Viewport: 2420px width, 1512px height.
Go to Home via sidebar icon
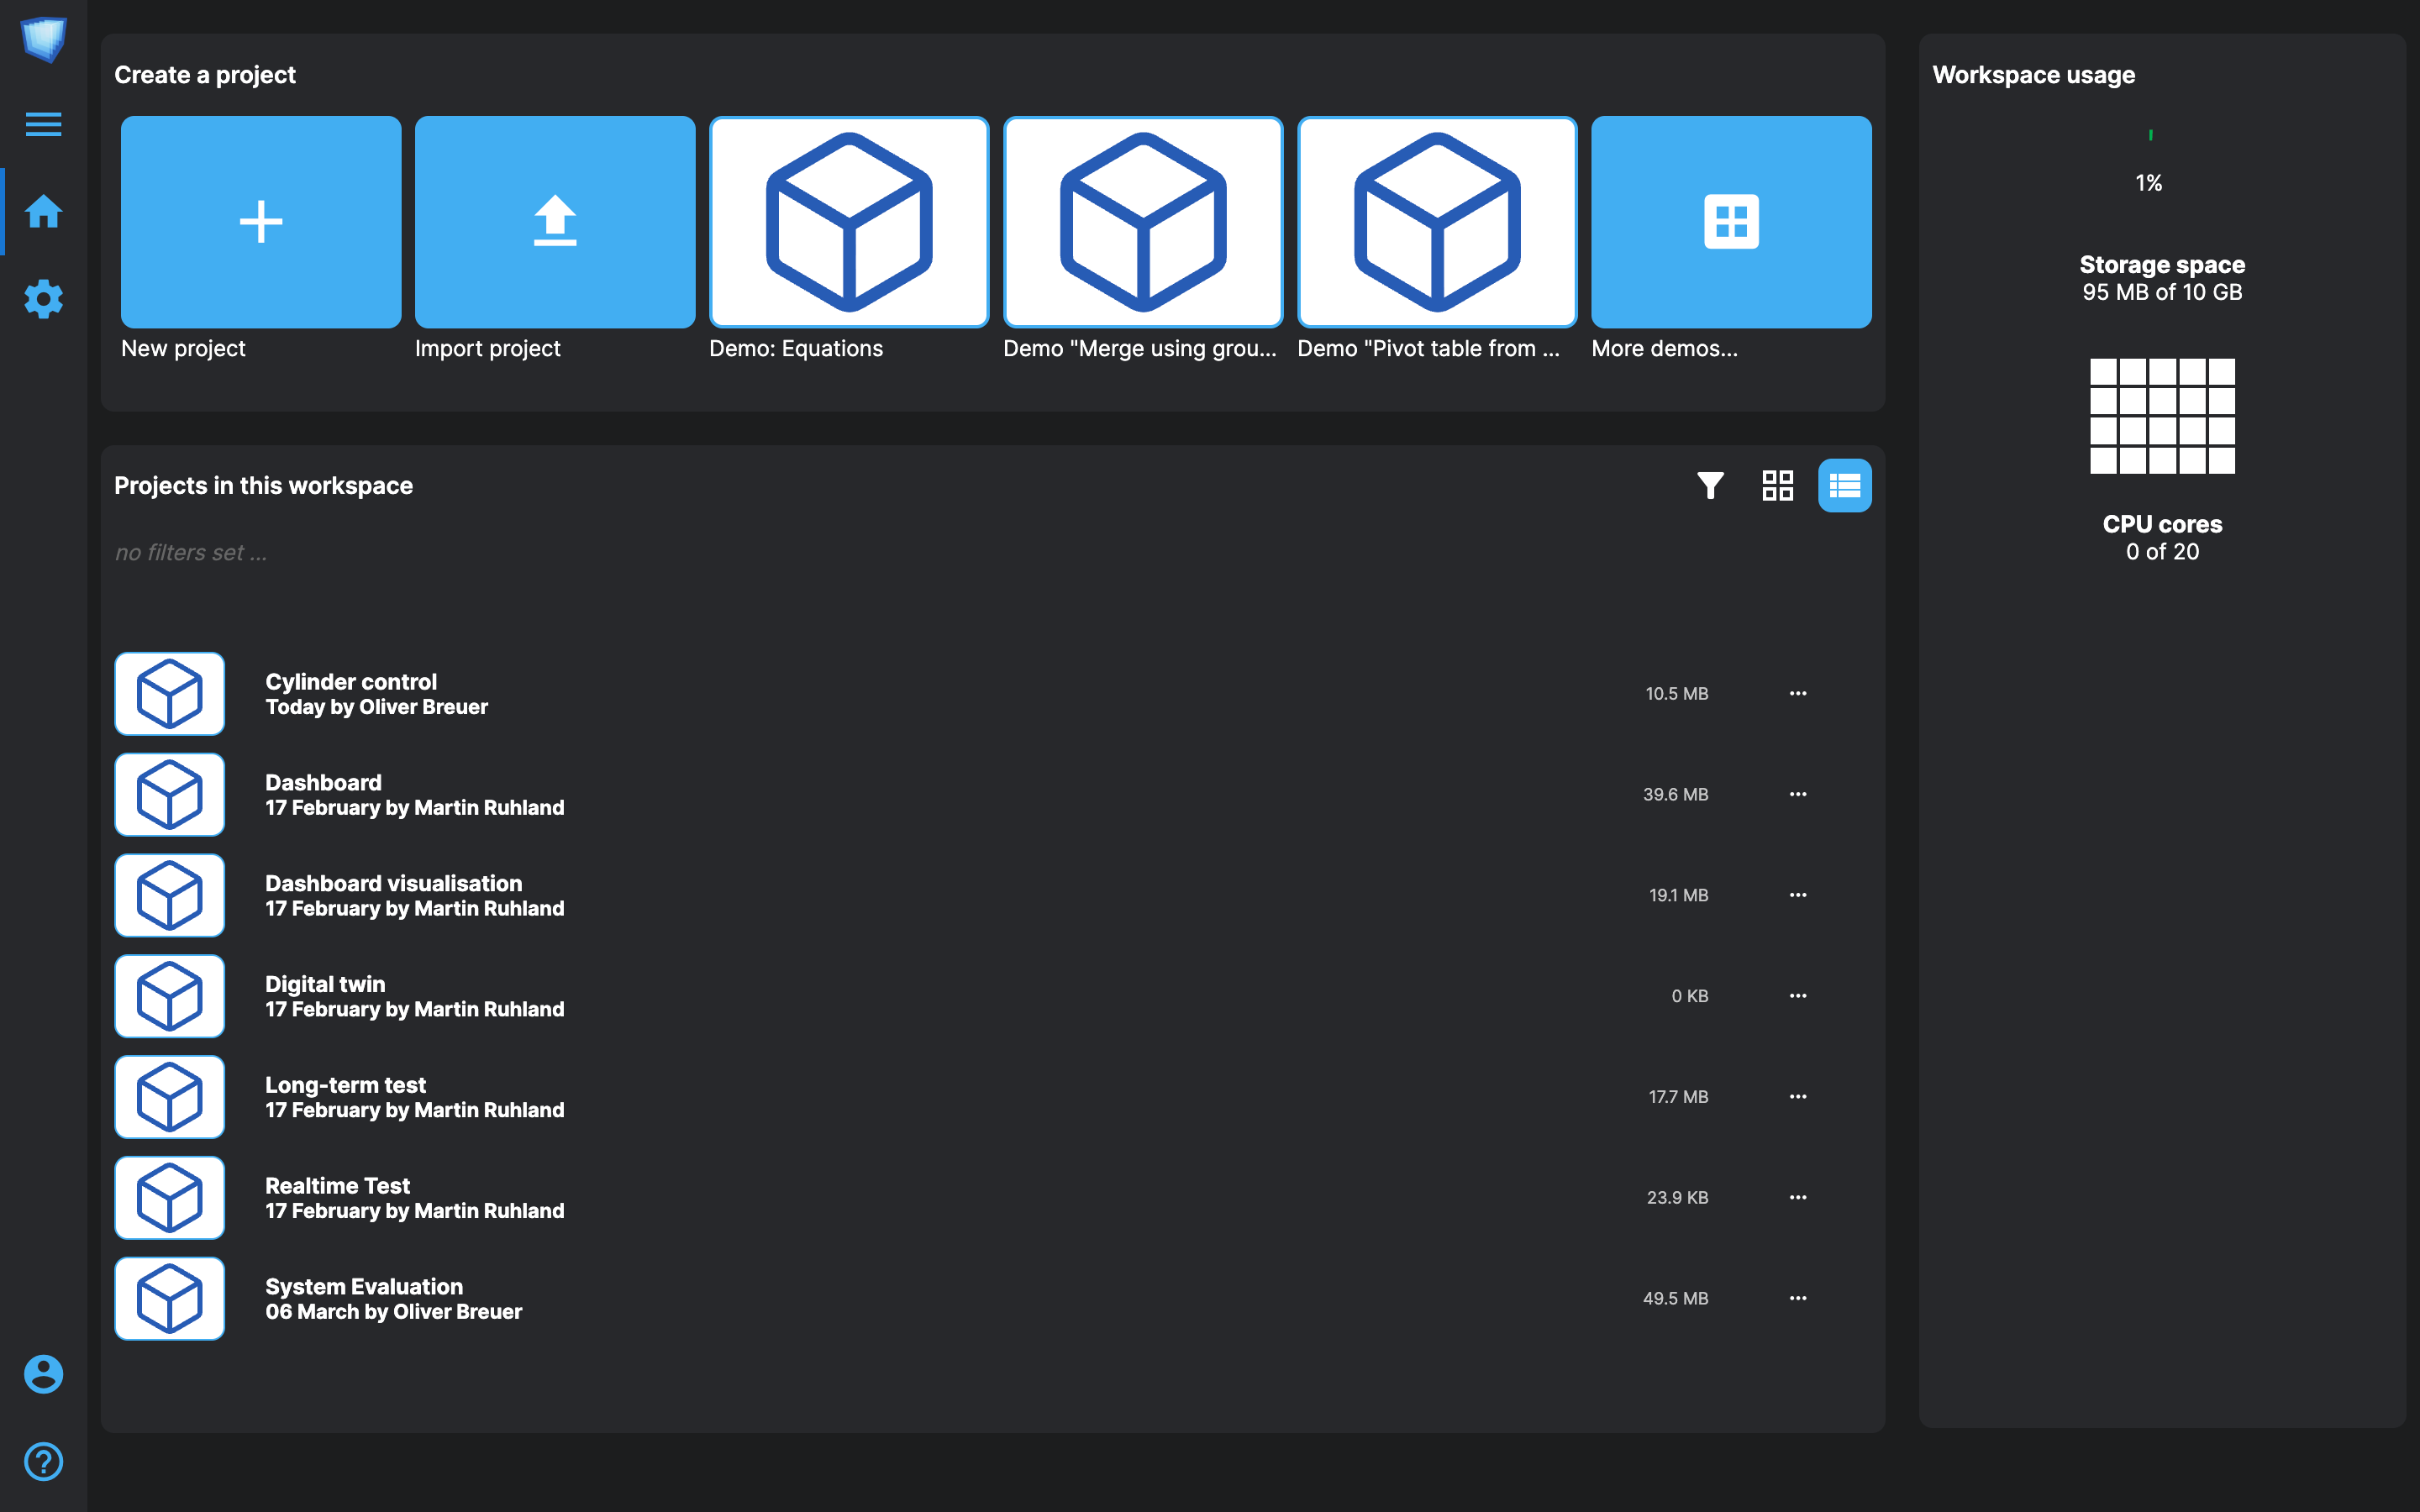43,211
